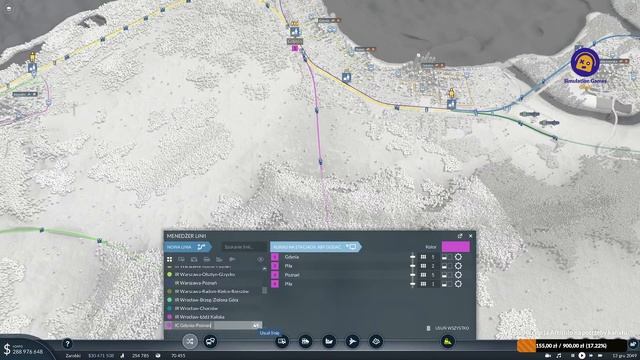
Task: Filter lines by ship type
Action: pos(219,260)
